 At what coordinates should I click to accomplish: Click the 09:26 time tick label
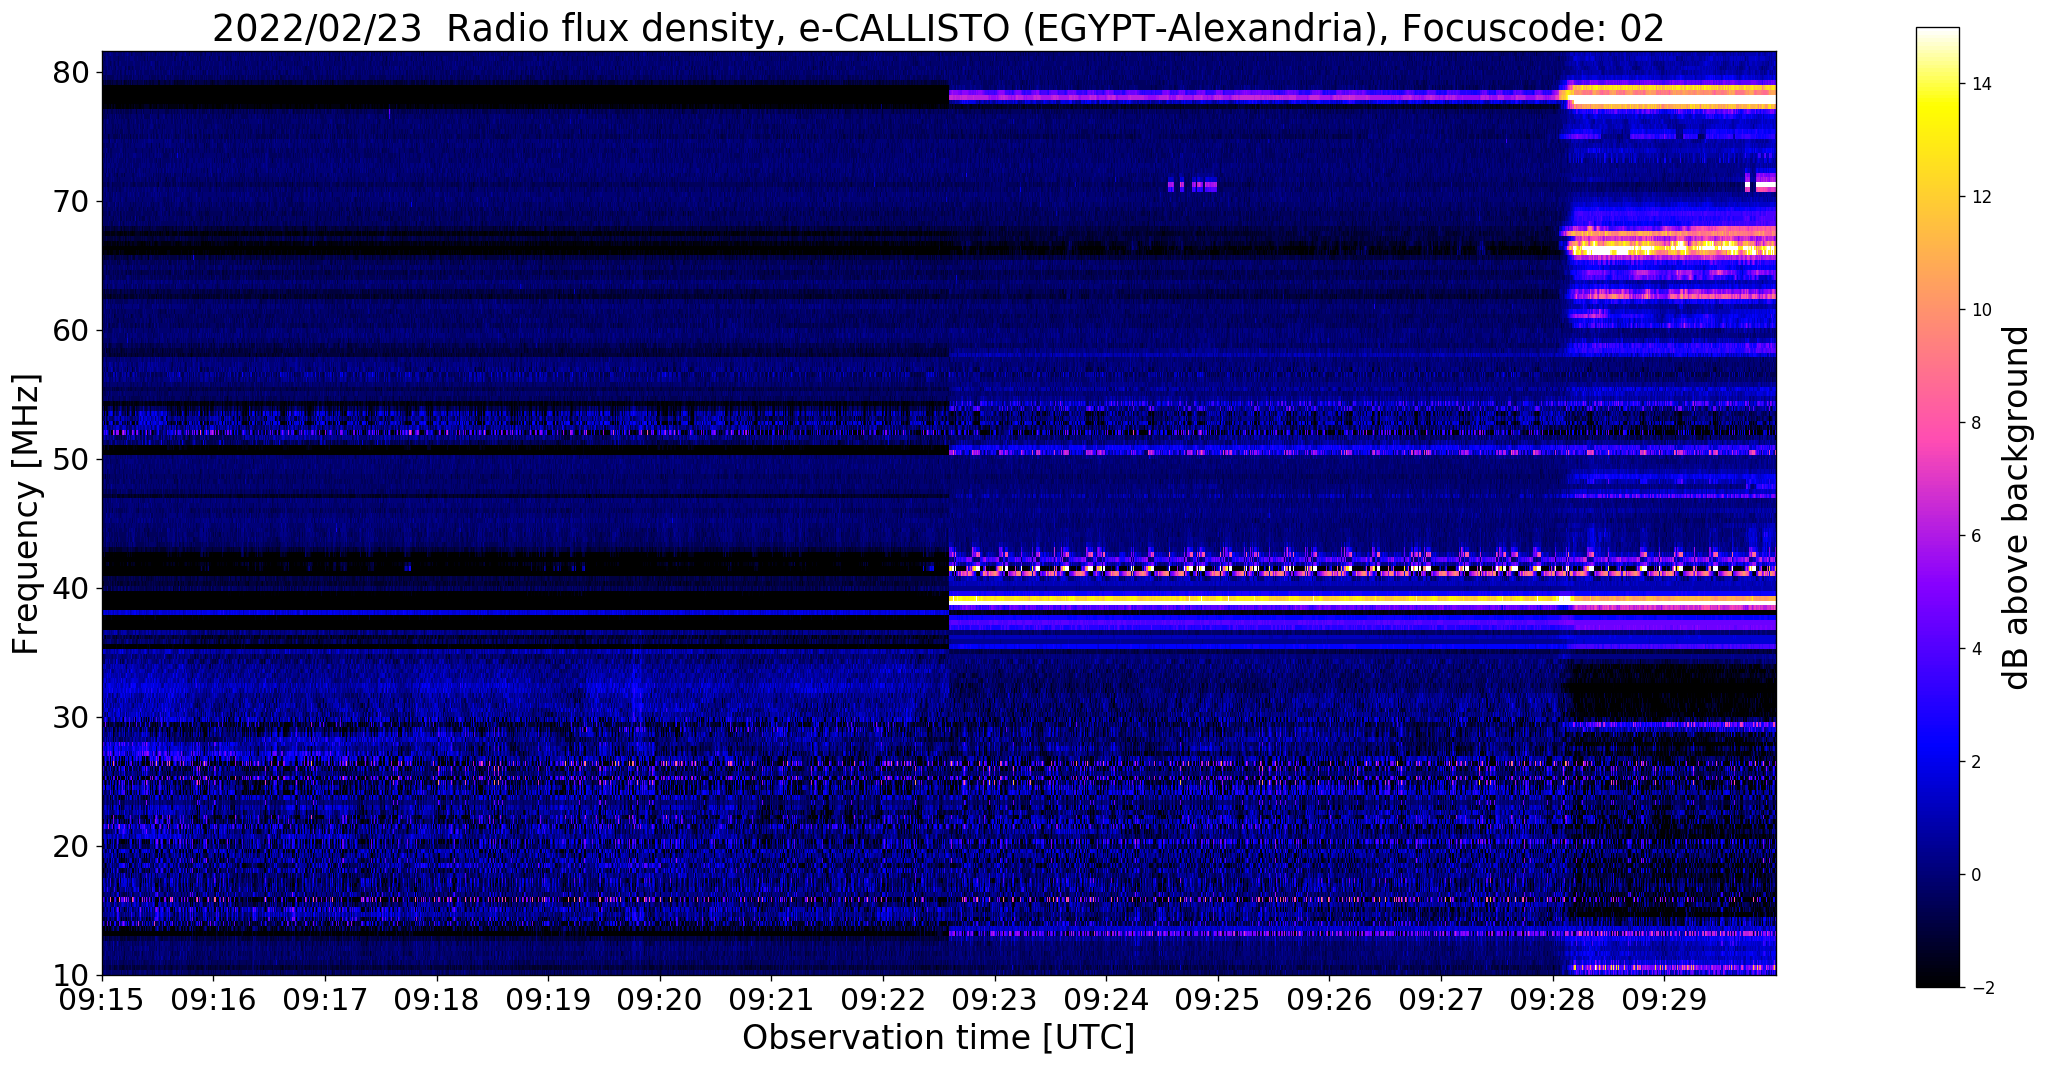pyautogui.click(x=1329, y=998)
